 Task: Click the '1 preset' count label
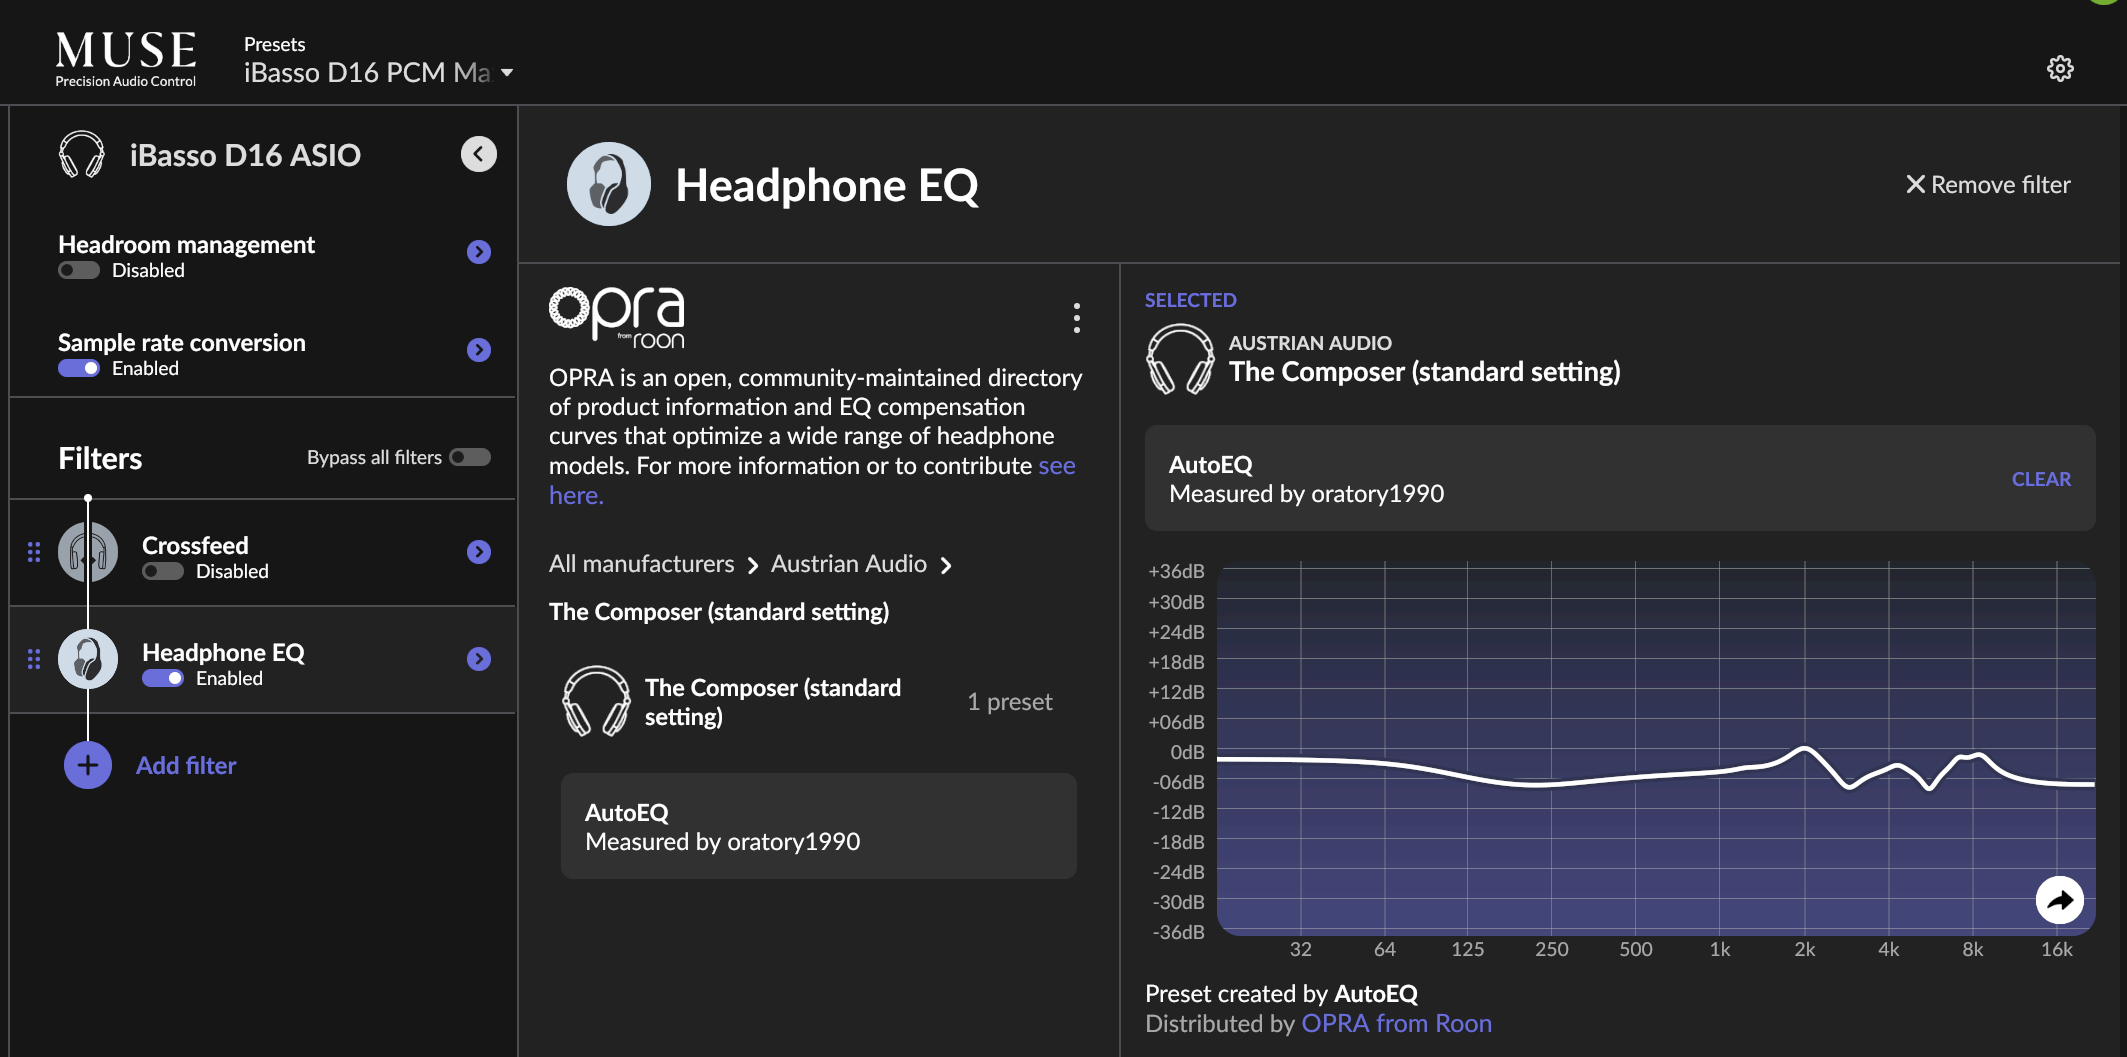click(1010, 702)
